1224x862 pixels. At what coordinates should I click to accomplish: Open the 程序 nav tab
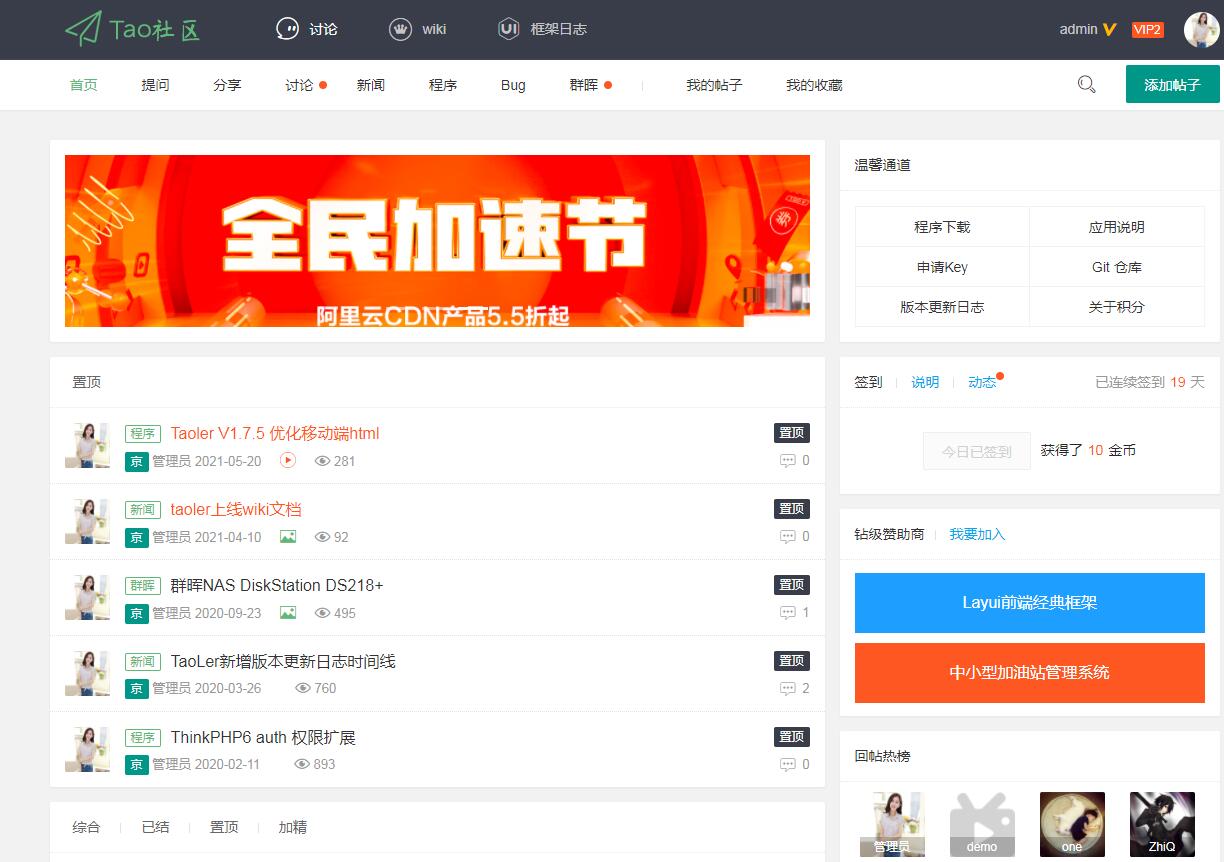click(443, 85)
